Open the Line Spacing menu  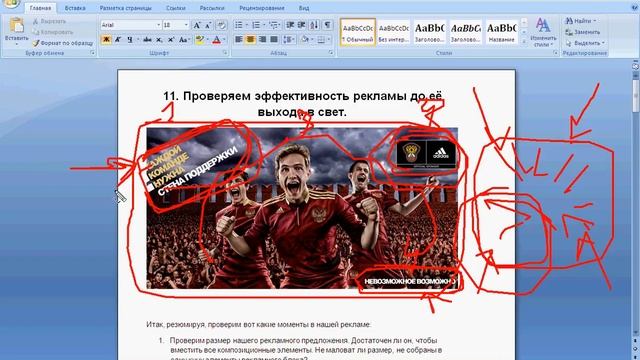tap(289, 40)
